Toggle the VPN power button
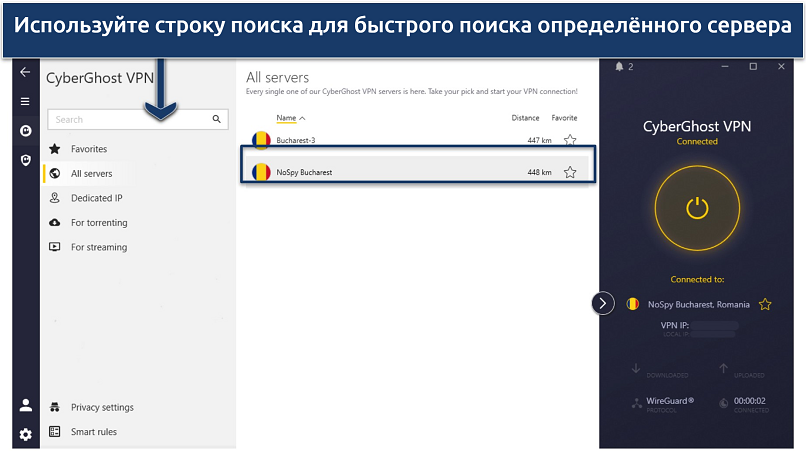The image size is (806, 451). pos(697,209)
